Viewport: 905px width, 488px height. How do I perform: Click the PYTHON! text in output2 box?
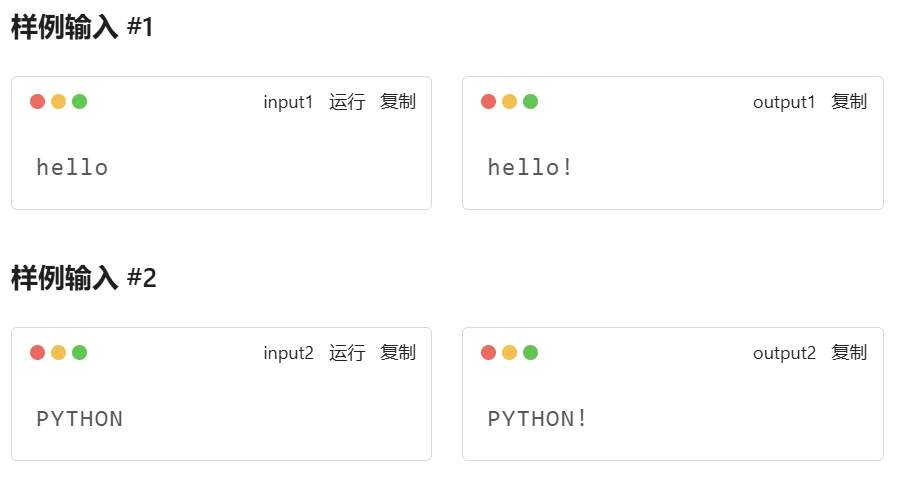click(x=537, y=418)
